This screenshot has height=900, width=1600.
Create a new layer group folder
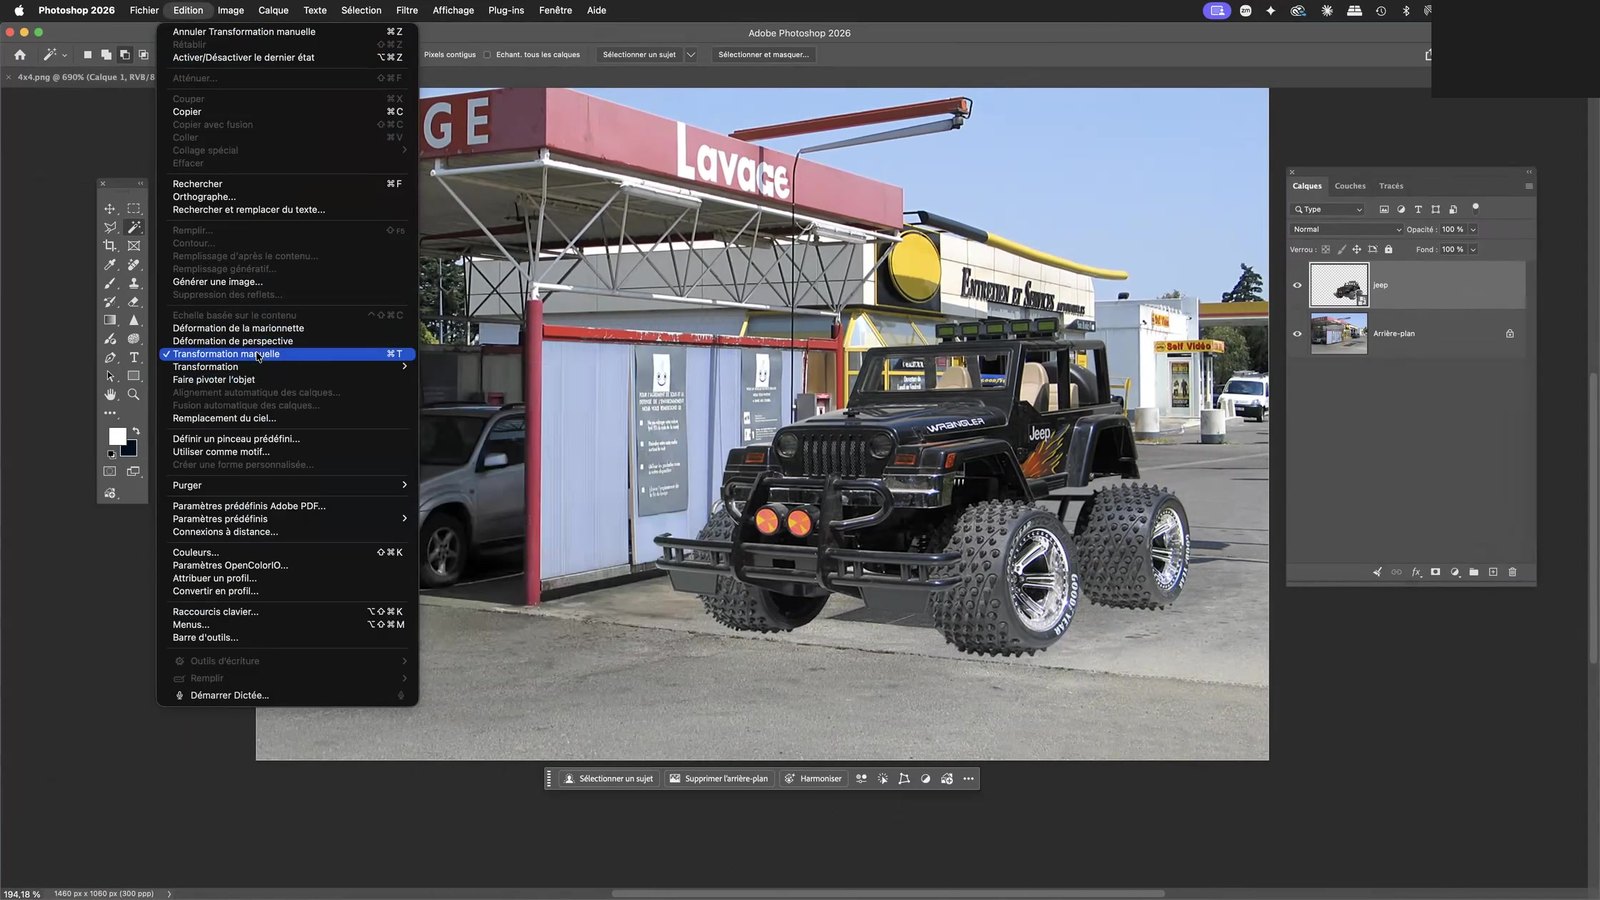1474,572
